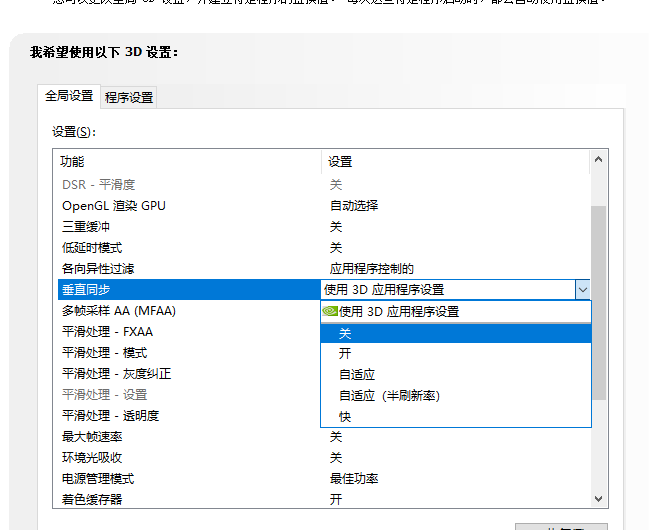Select the 平滑处理 - 灰度纠正 row
The image size is (649, 530).
tap(189, 374)
